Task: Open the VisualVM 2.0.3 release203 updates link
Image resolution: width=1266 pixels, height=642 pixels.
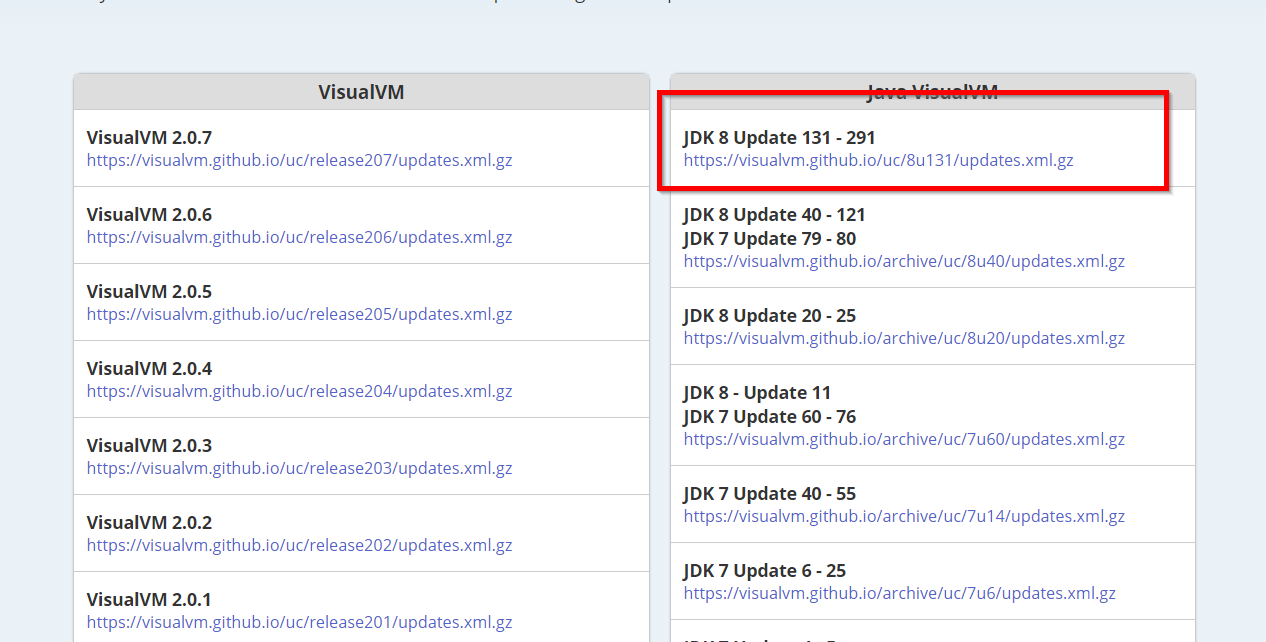Action: [299, 468]
